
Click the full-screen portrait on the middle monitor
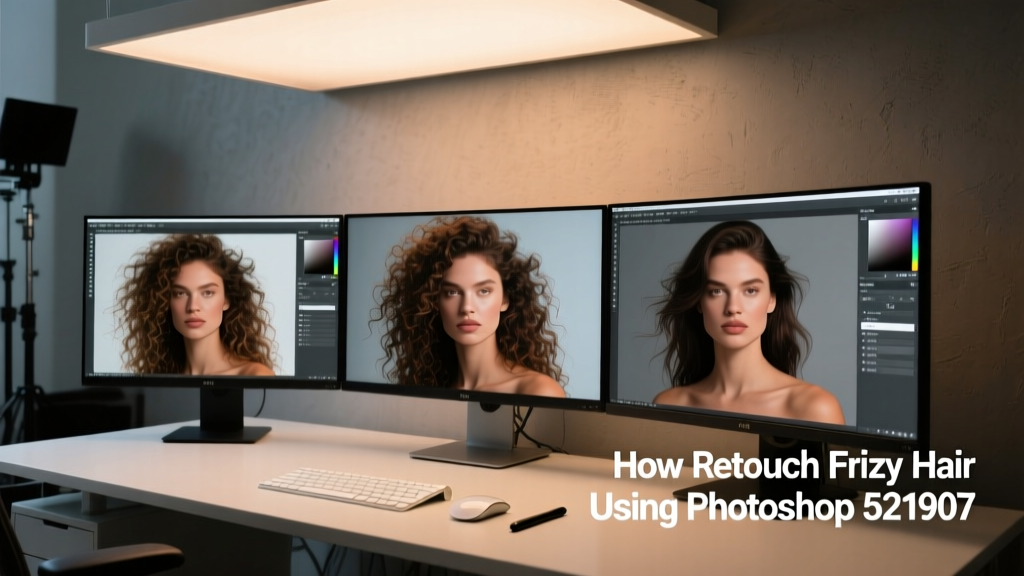(474, 304)
